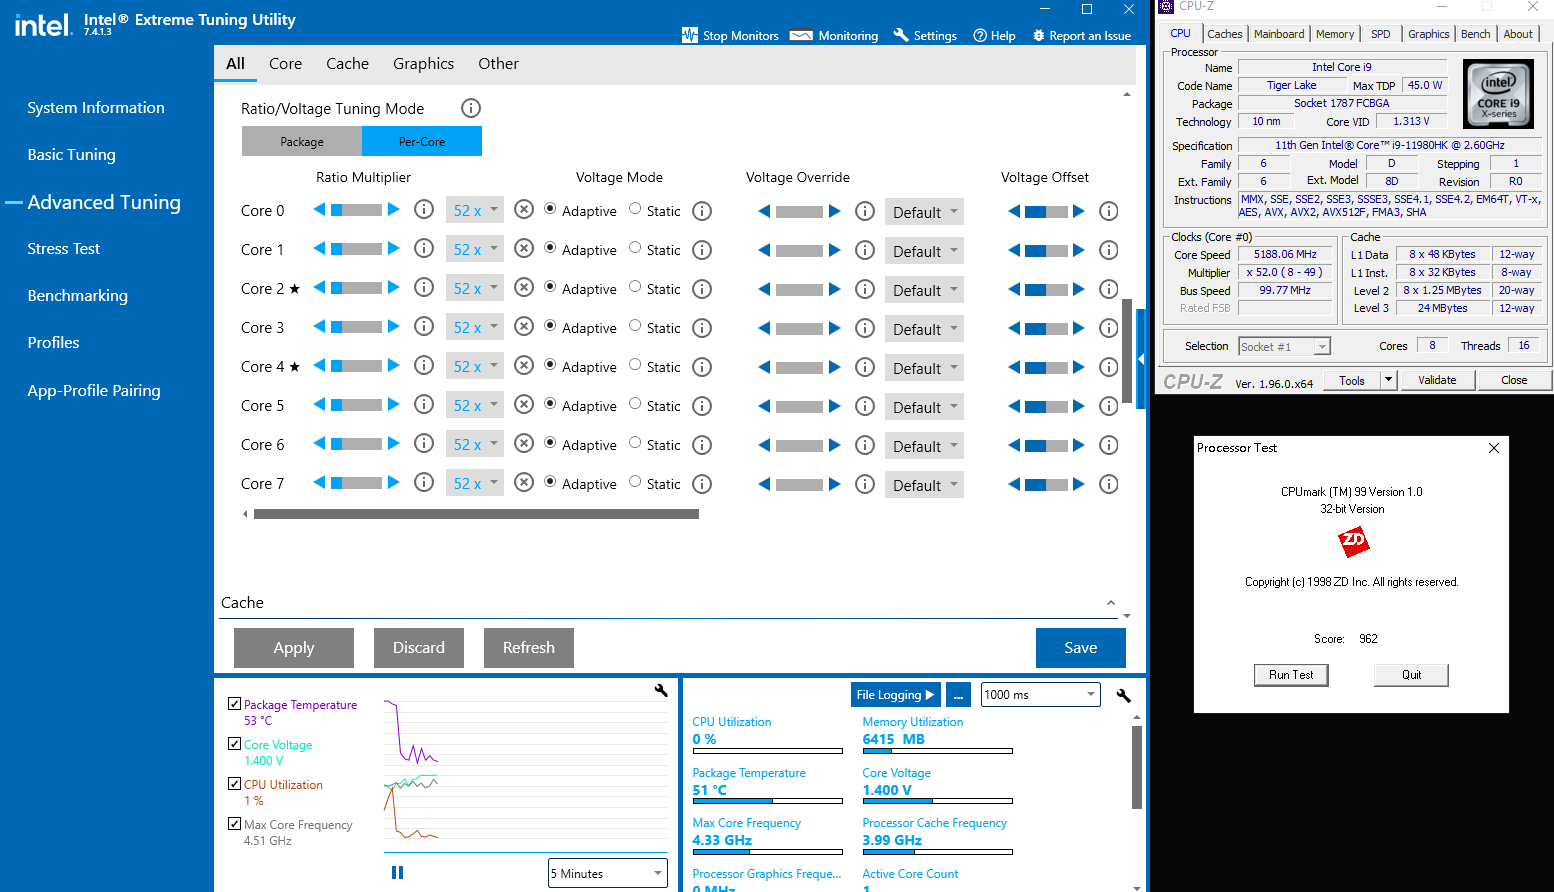
Task: Collapse the side panel arrow beside CPU-Z
Action: pos(1141,358)
